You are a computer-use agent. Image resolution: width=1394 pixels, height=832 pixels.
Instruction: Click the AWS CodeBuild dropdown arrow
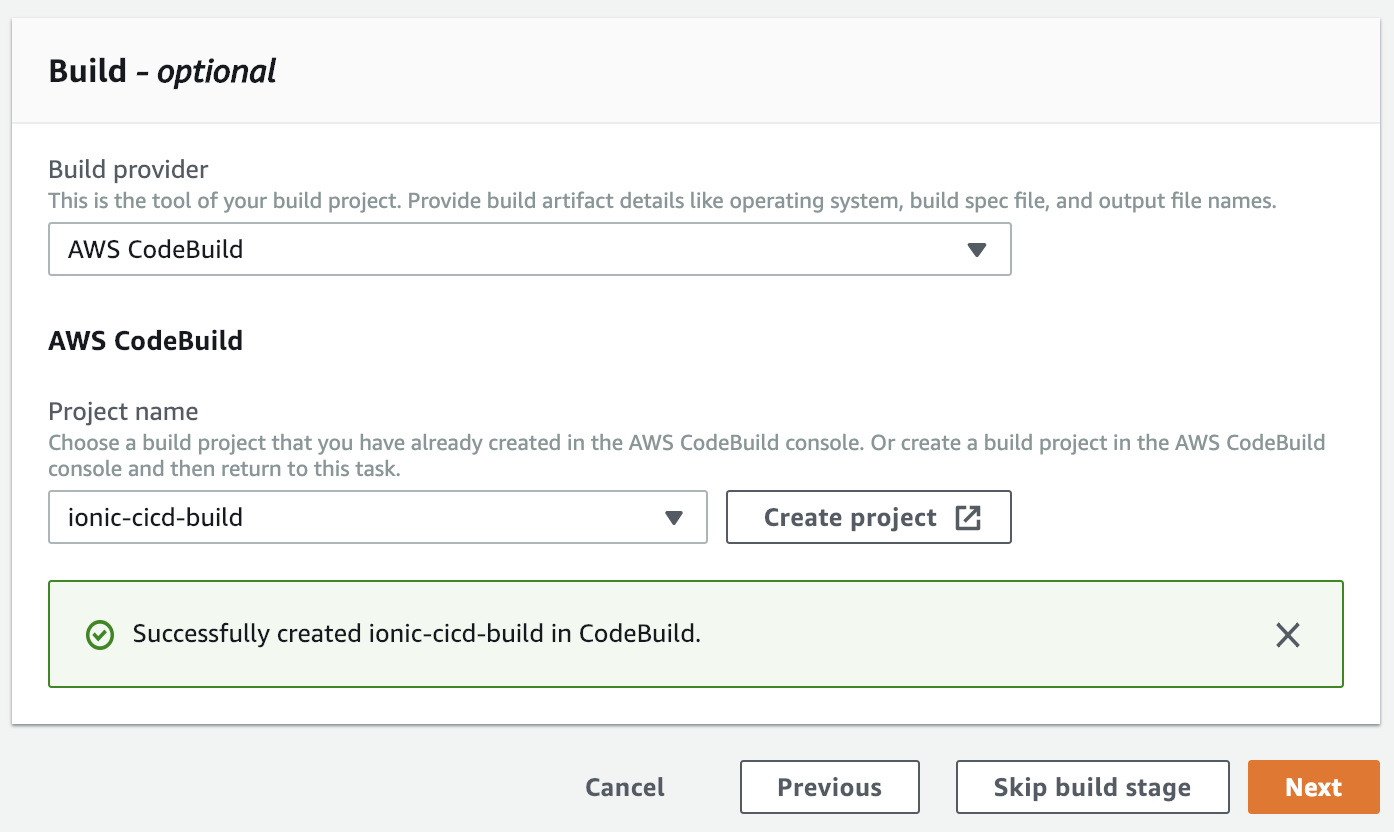click(977, 250)
